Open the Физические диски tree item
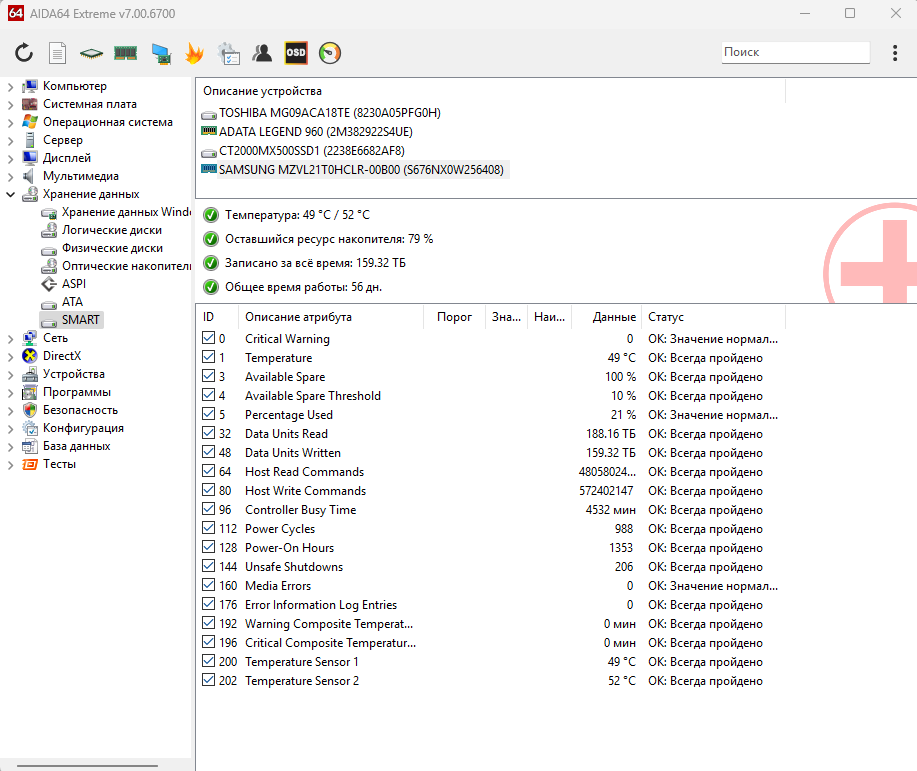The width and height of the screenshot is (917, 771). point(112,248)
